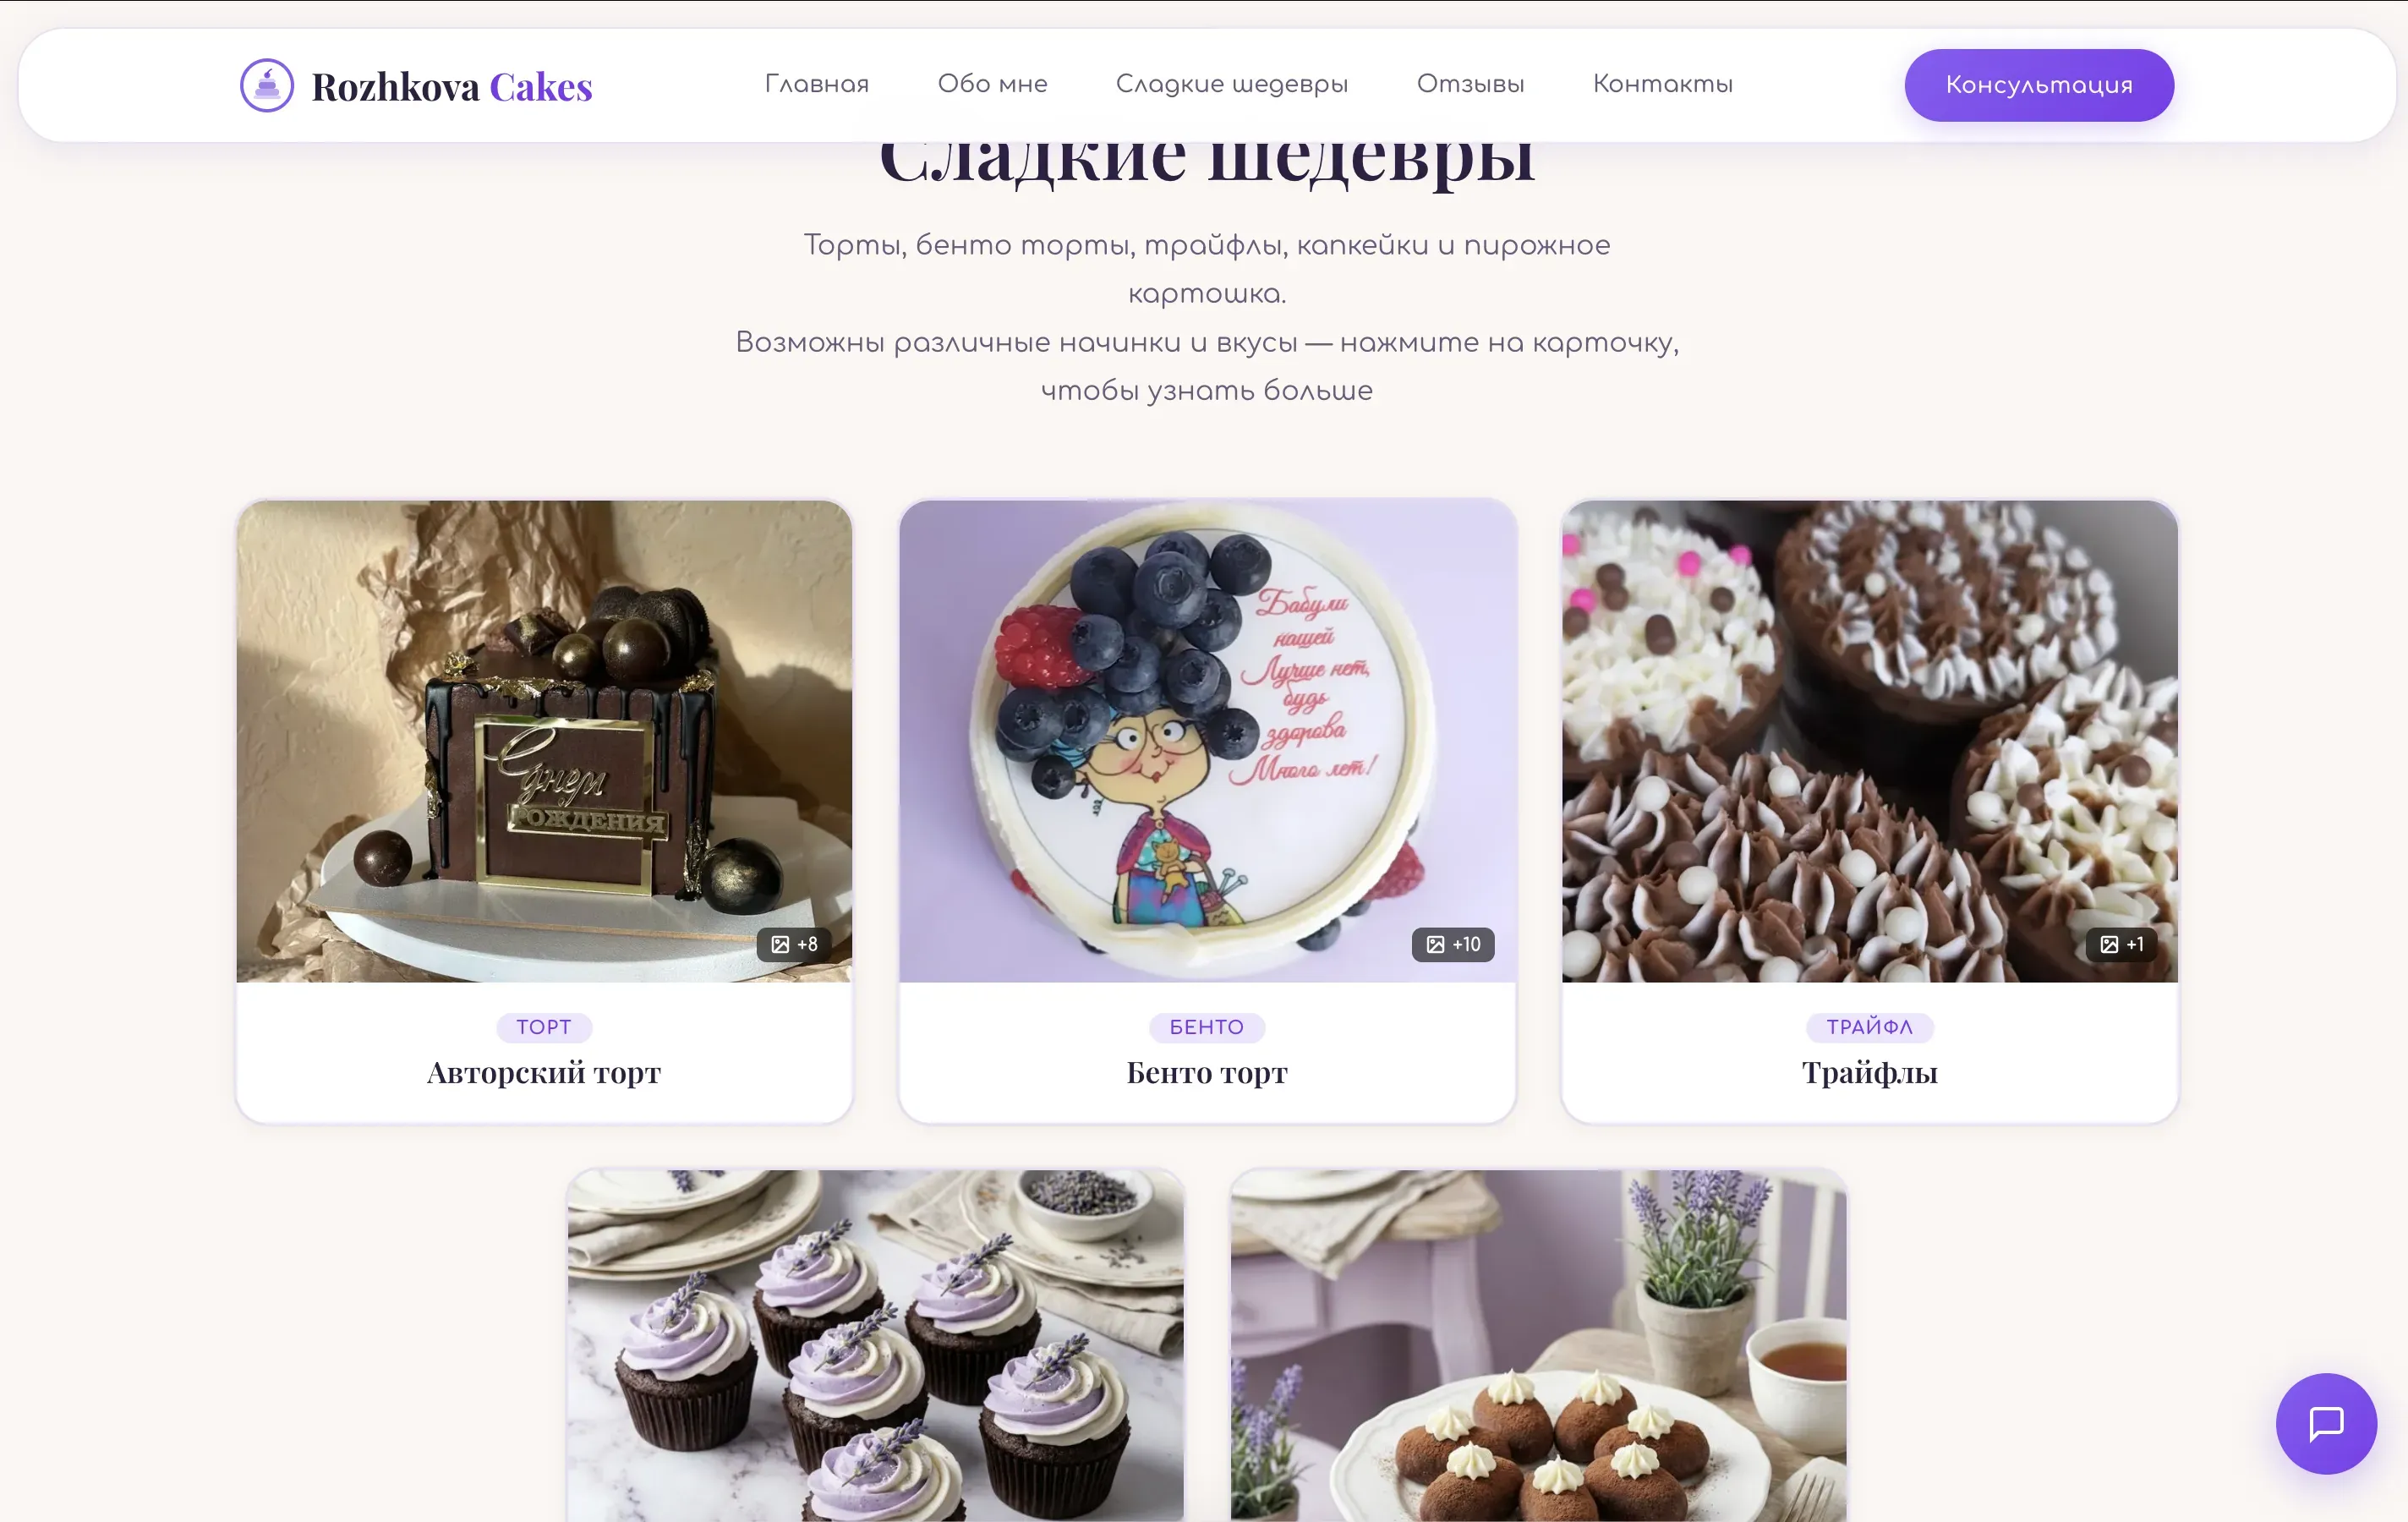
Task: Select Сладкие шедевры in the navbar
Action: [1232, 84]
